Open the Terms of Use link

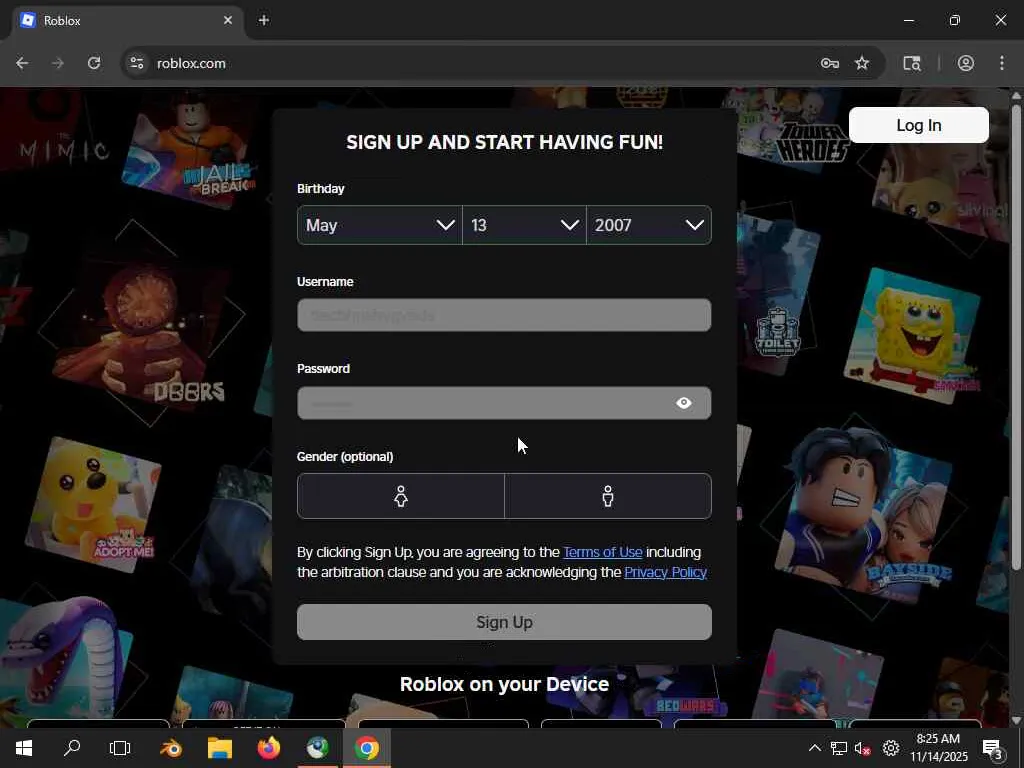point(603,552)
